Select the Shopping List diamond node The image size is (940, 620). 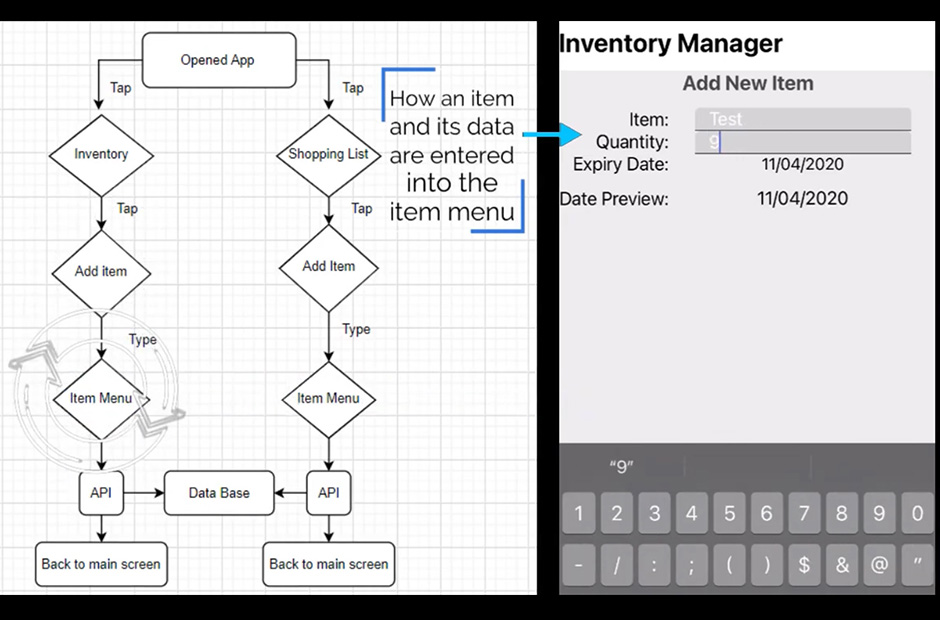point(328,155)
